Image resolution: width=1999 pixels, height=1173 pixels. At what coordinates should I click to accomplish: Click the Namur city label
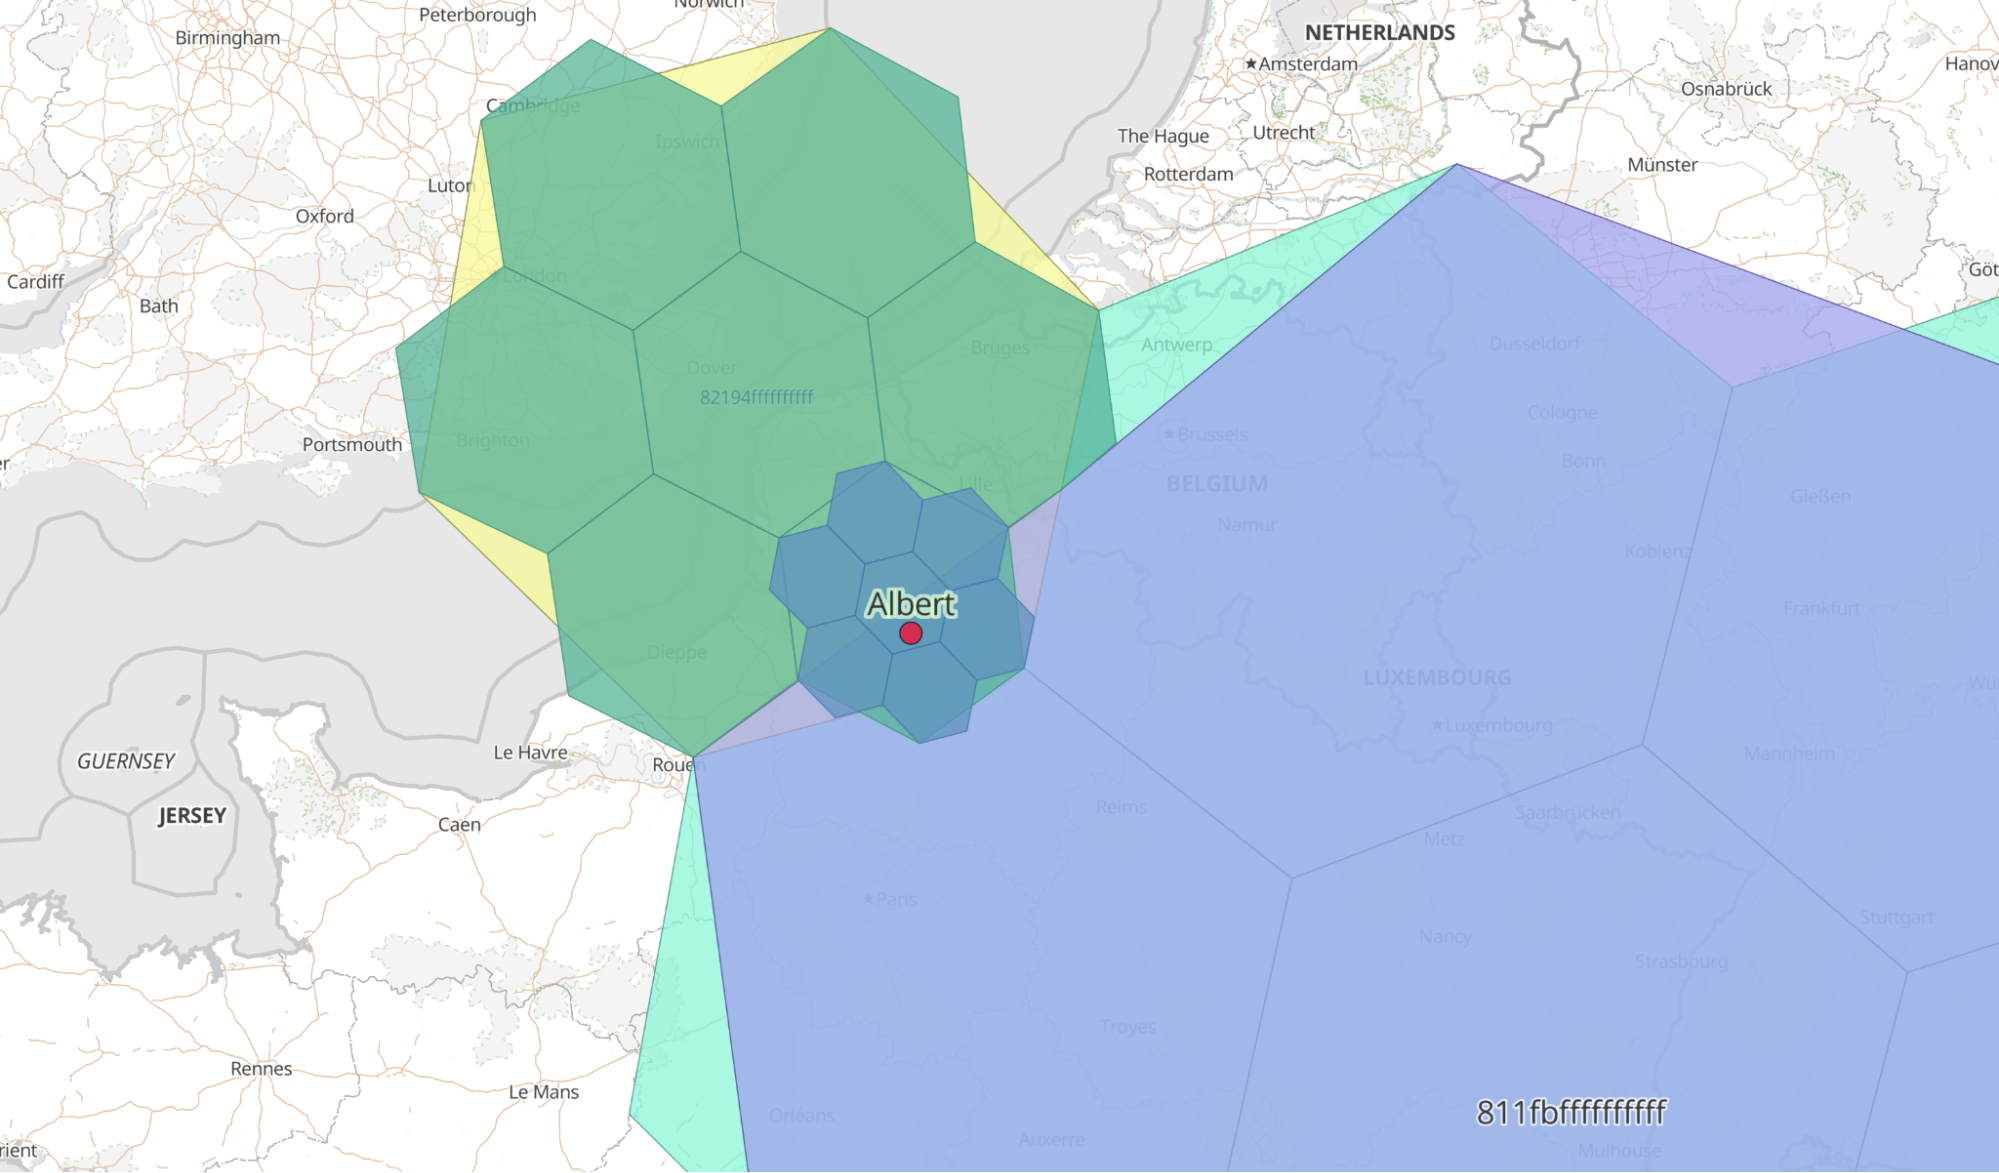1247,524
